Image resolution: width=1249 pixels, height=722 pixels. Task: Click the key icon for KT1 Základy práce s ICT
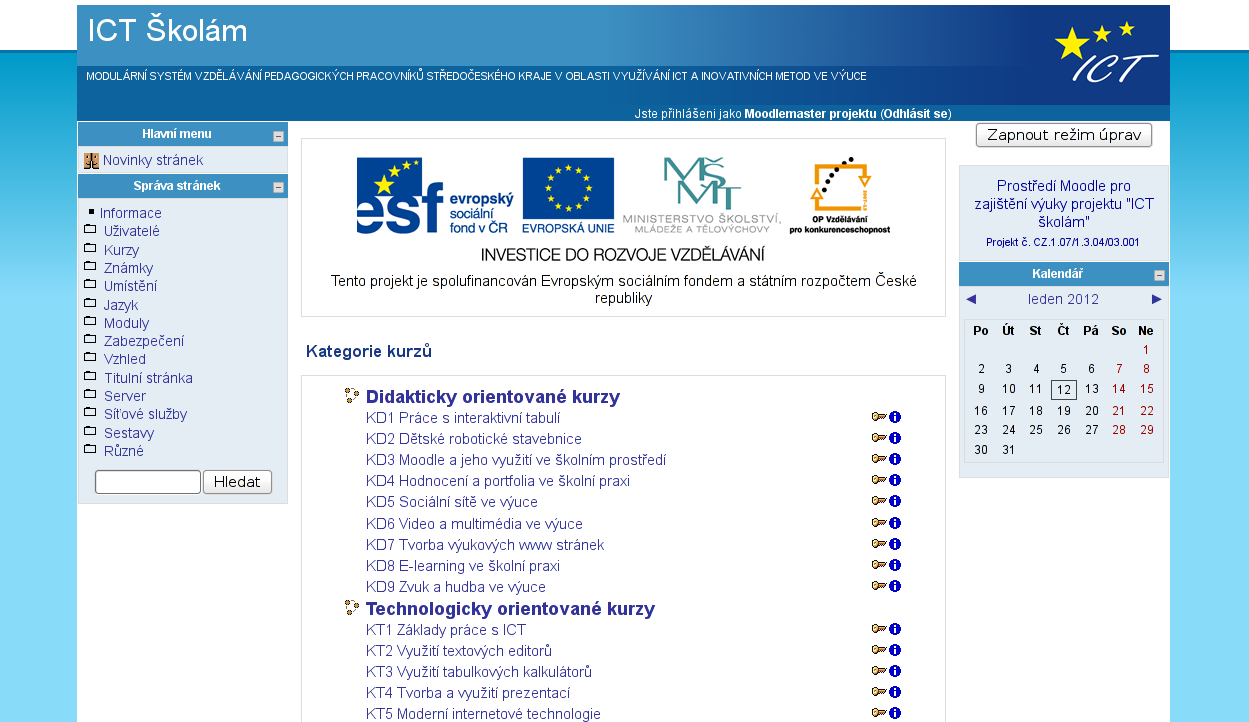pos(879,629)
